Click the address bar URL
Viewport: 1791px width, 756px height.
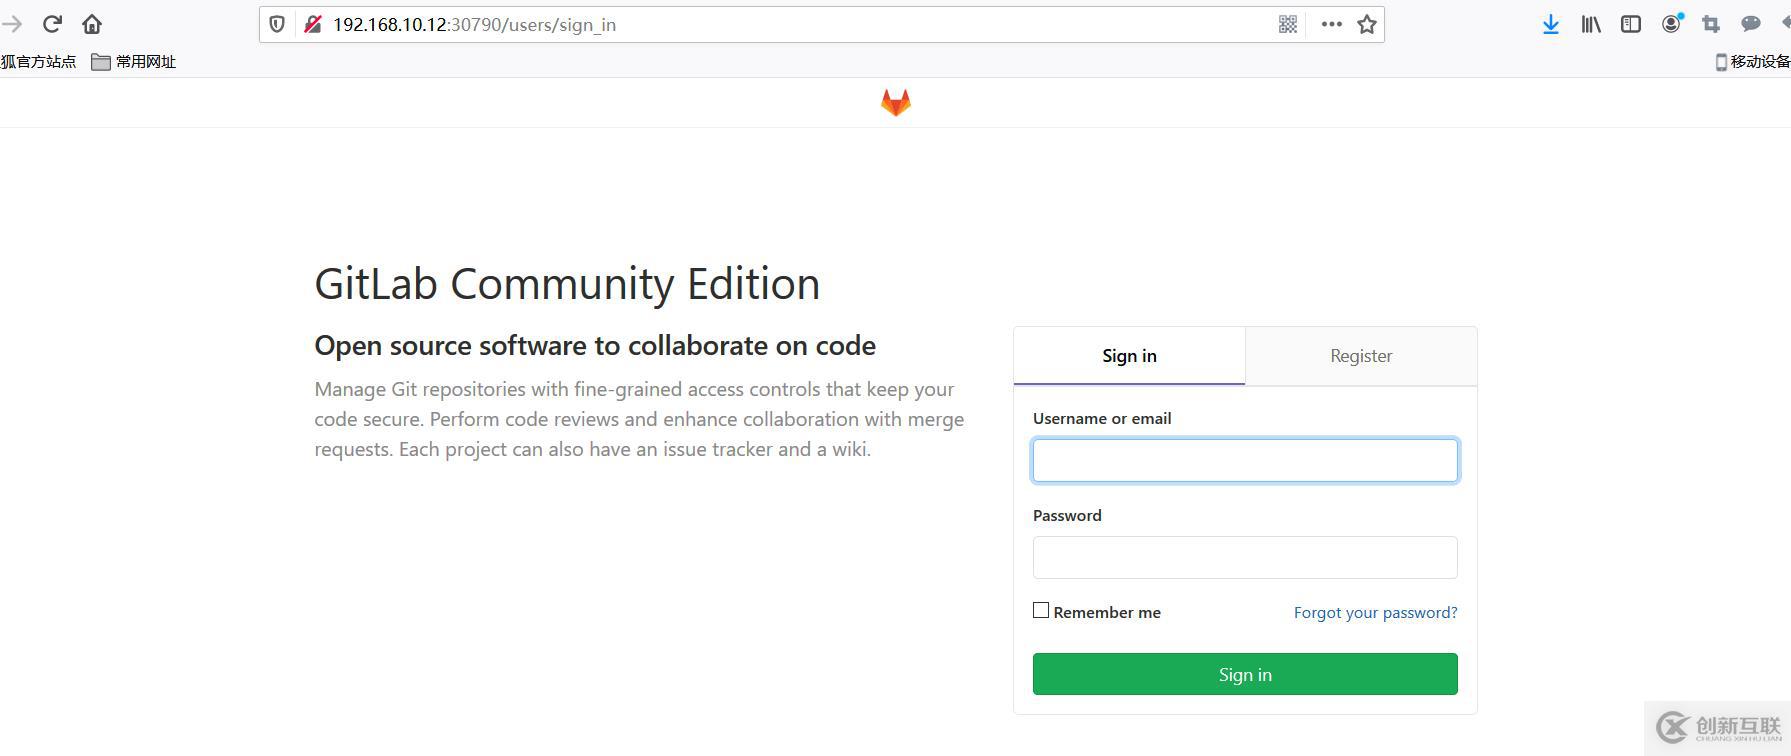474,25
